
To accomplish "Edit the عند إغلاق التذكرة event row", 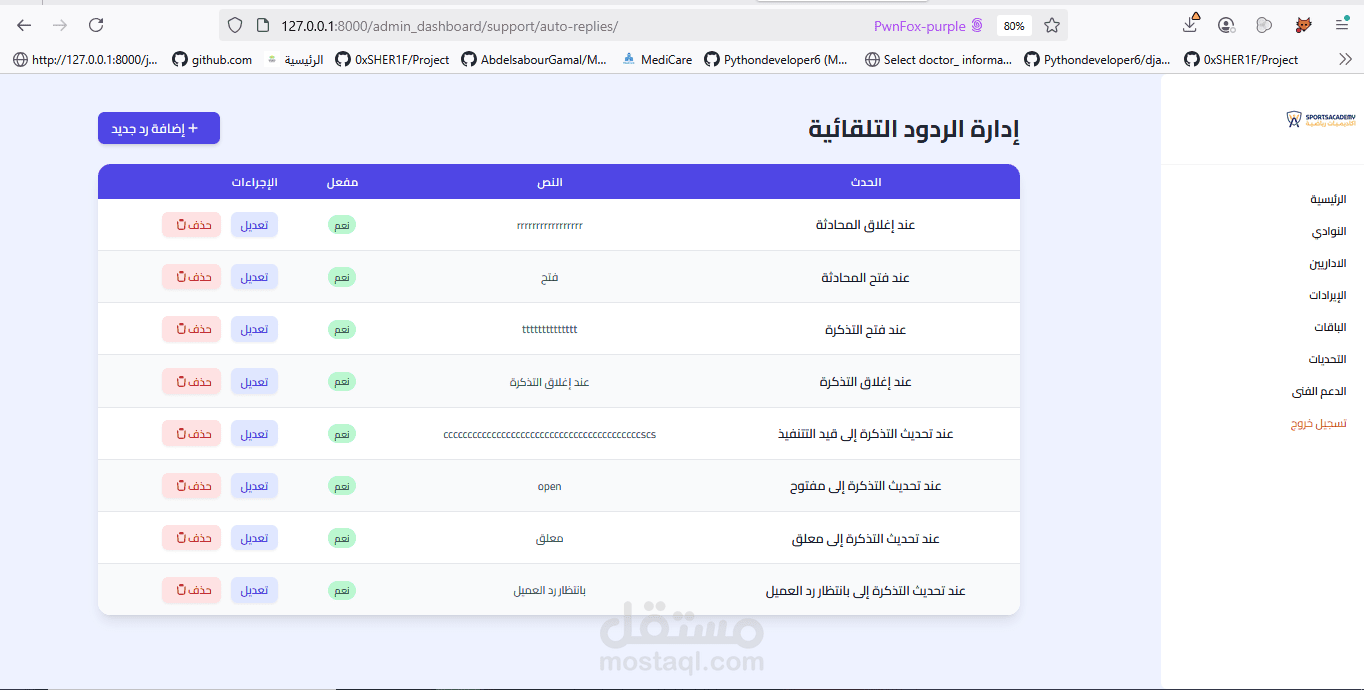I will point(254,381).
